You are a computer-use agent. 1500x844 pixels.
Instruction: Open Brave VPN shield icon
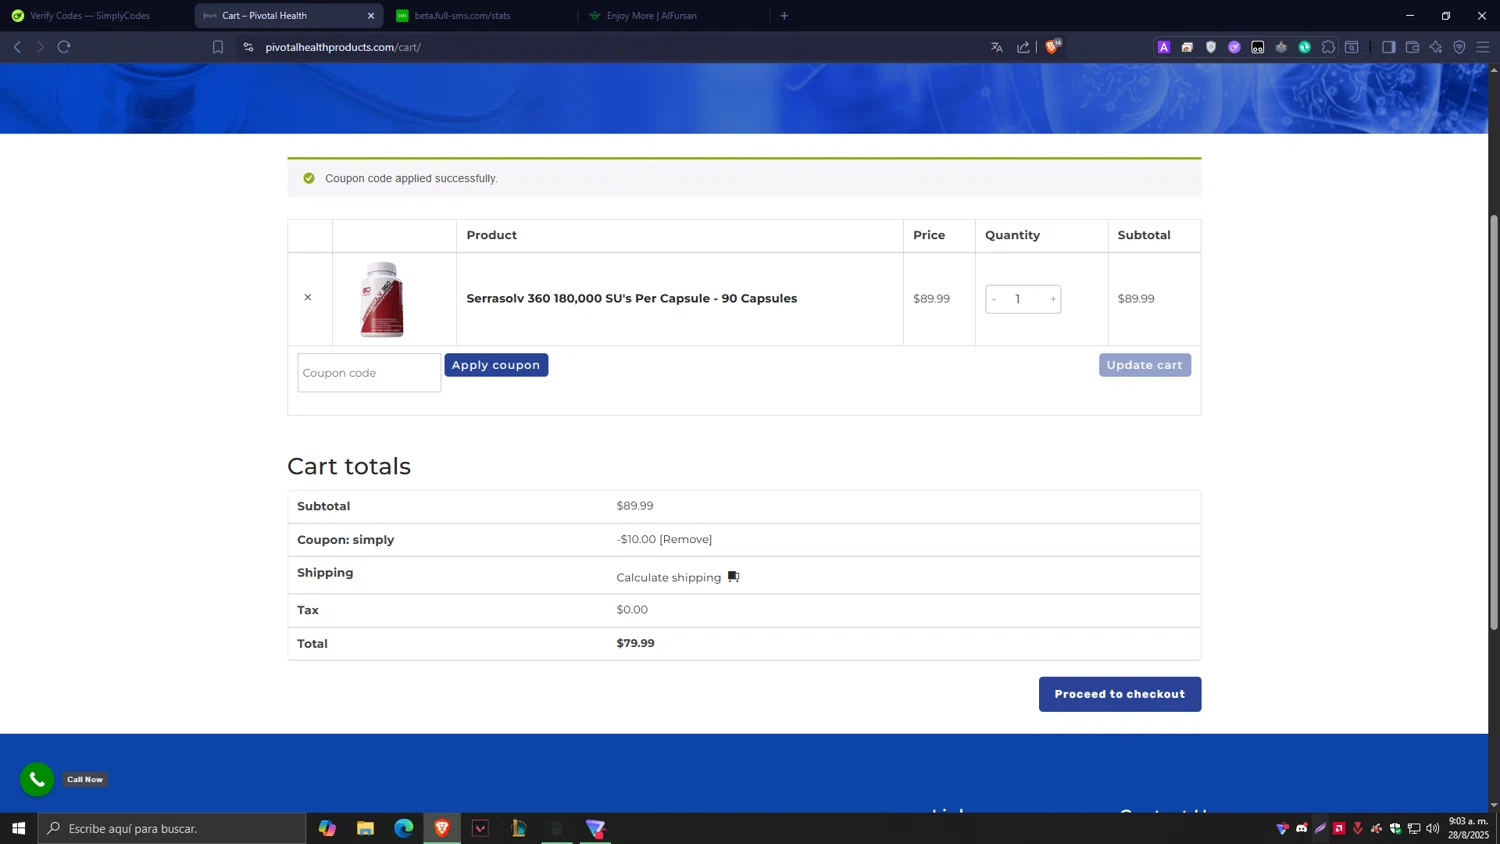coord(1459,47)
